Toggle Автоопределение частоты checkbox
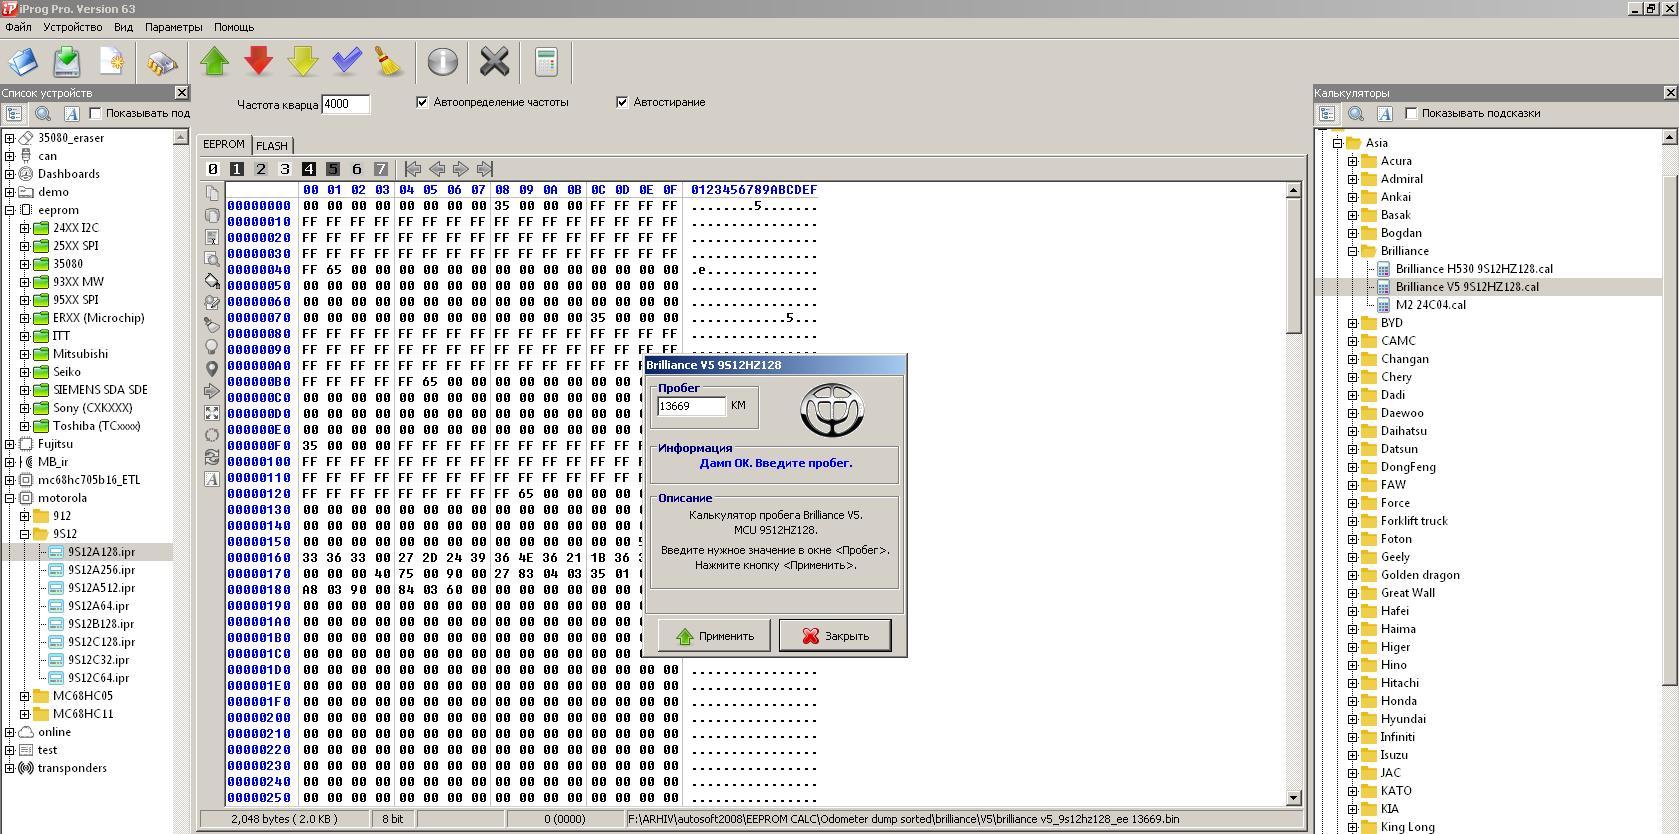The image size is (1679, 834). tap(422, 102)
